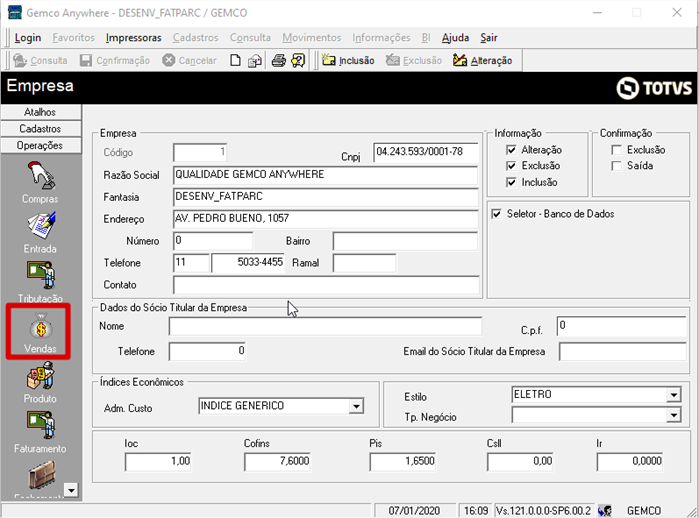
Task: Expand the sidebar scroll-down arrow
Action: pyautogui.click(x=71, y=490)
